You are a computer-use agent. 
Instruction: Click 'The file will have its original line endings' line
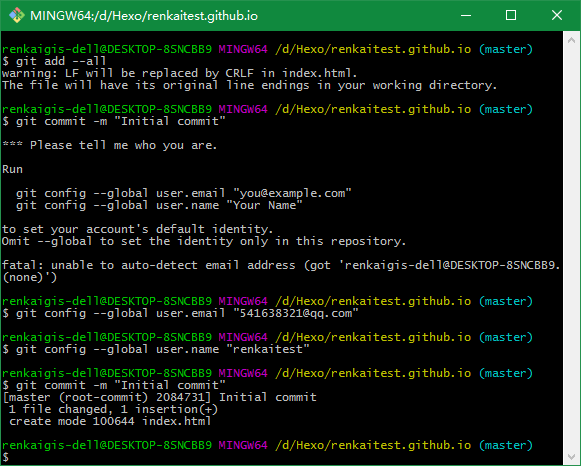tap(249, 85)
